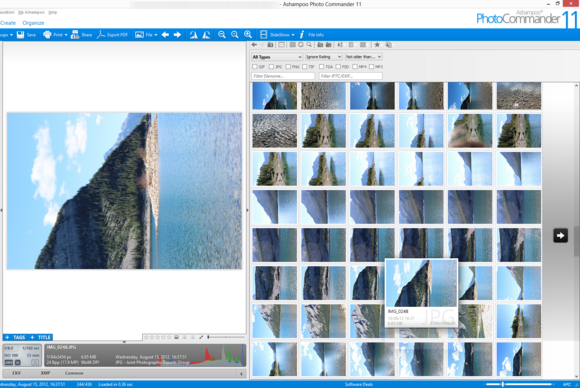This screenshot has height=388, width=580.
Task: Switch to the Create tab
Action: pyautogui.click(x=8, y=23)
